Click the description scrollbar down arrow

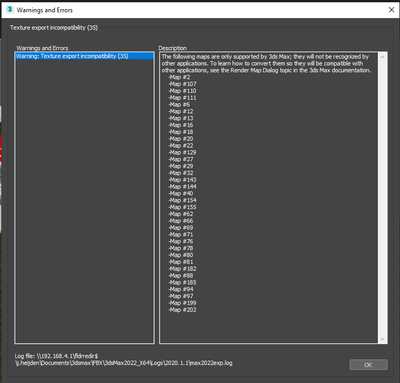[x=382, y=339]
